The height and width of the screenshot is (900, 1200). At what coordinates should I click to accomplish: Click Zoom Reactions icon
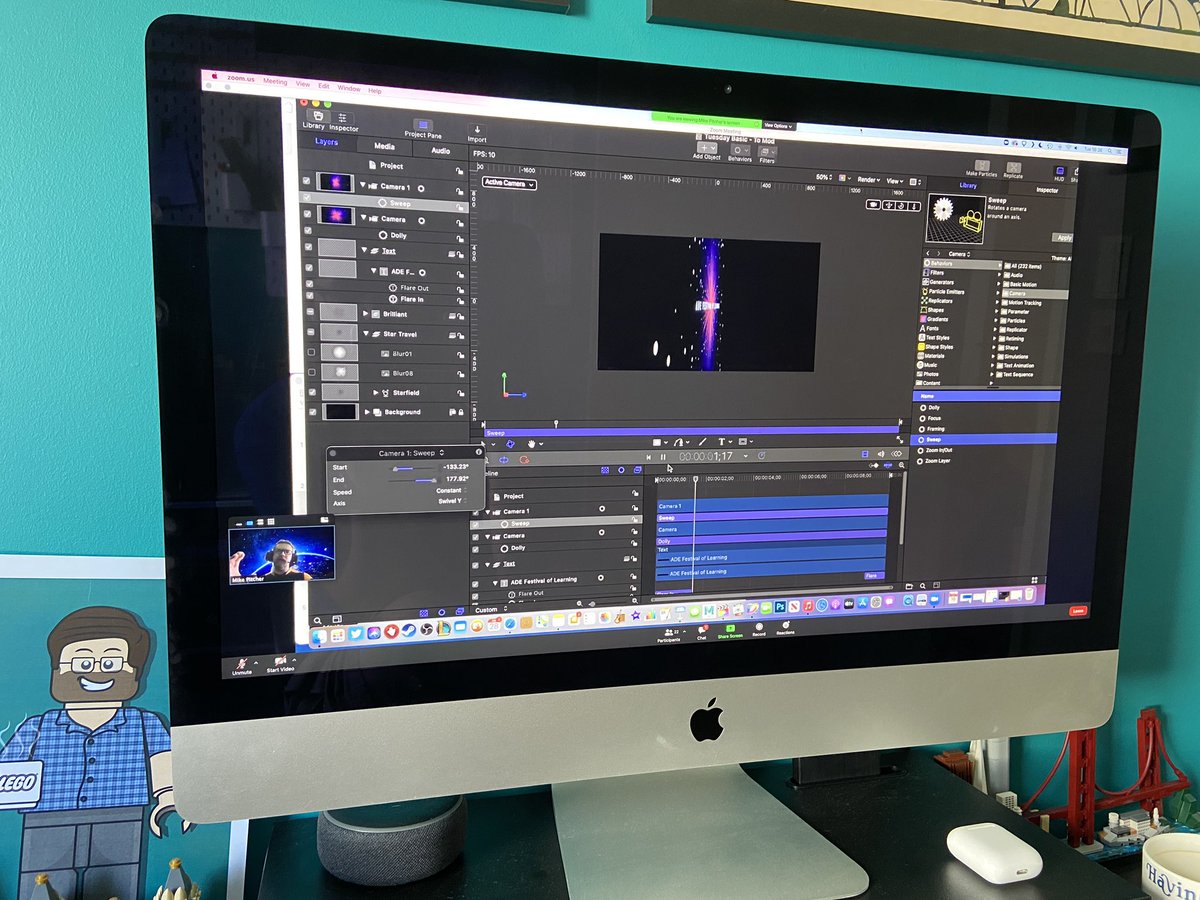click(786, 629)
